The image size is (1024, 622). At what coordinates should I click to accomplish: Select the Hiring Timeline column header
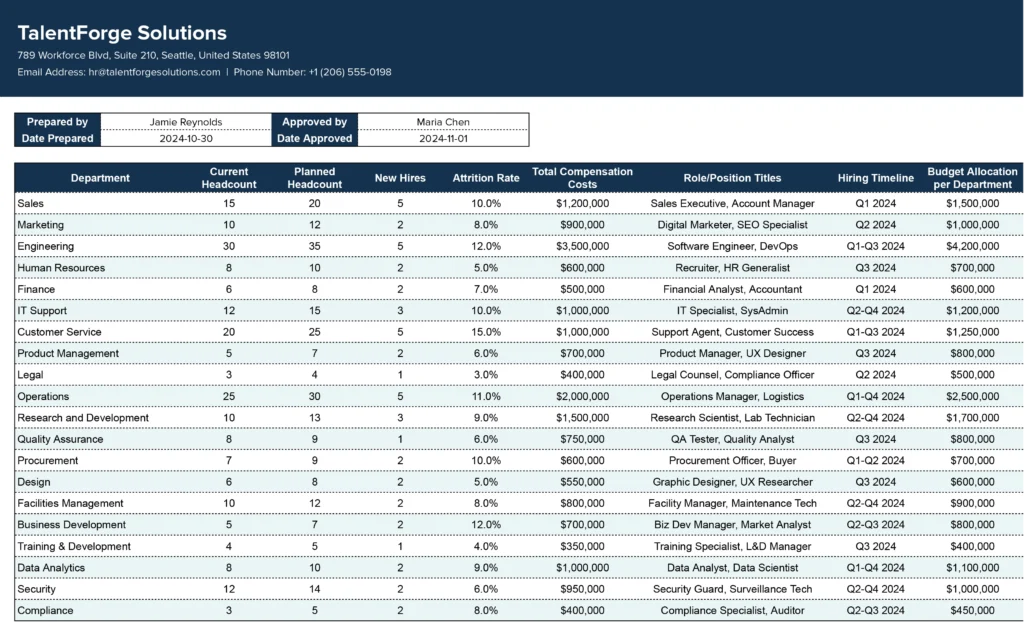tap(875, 178)
